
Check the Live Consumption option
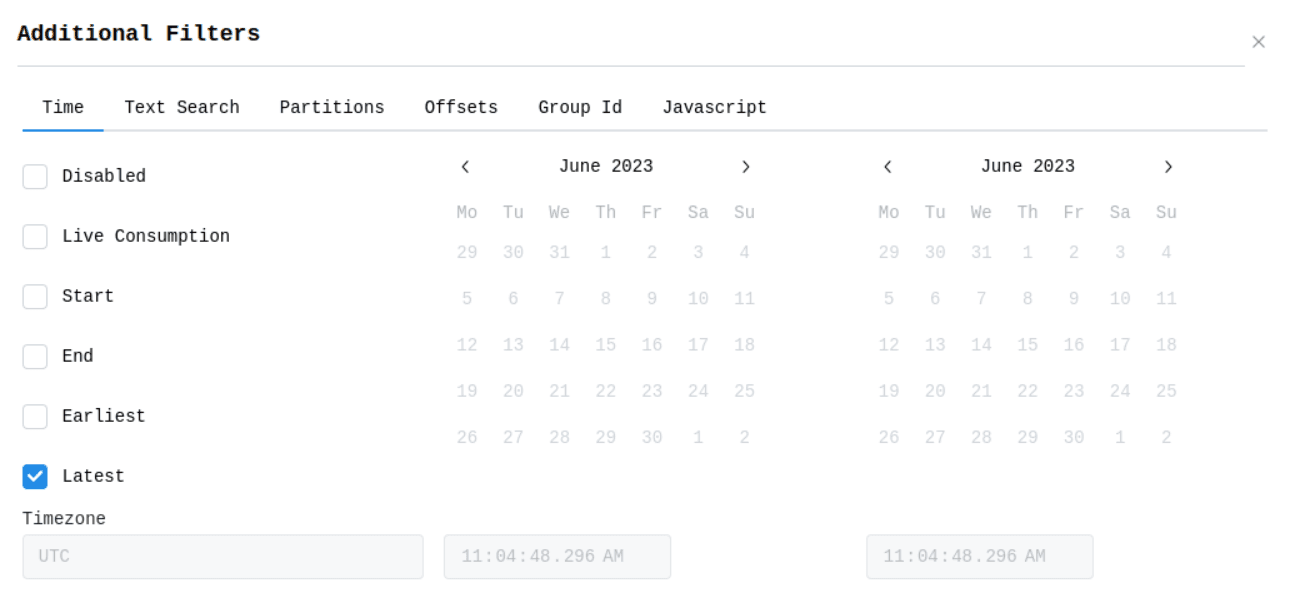35,237
